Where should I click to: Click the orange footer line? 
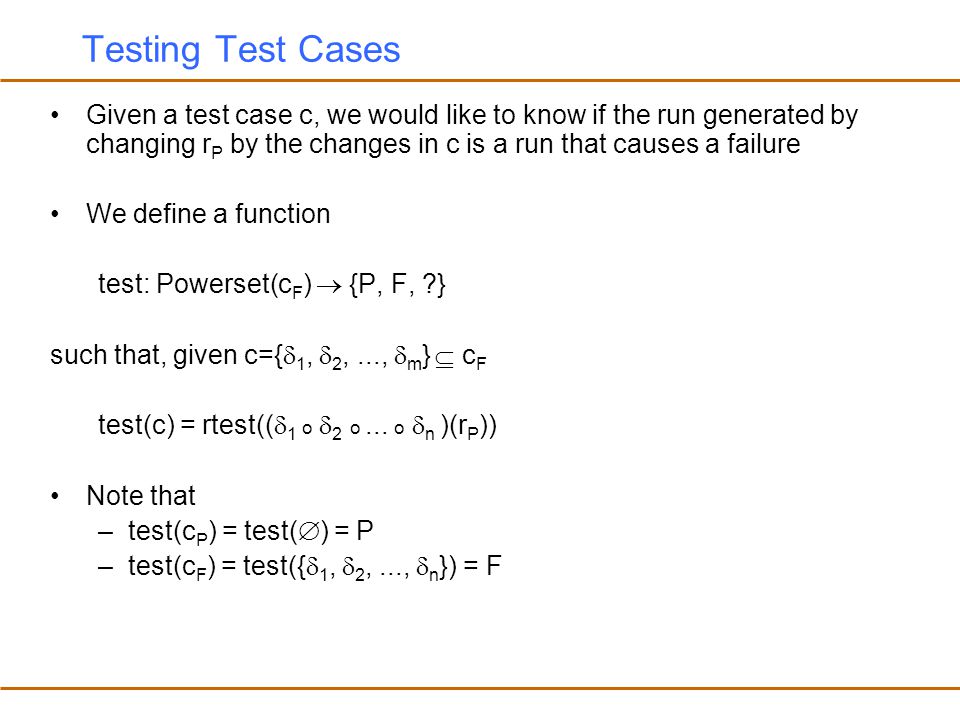pyautogui.click(x=480, y=688)
